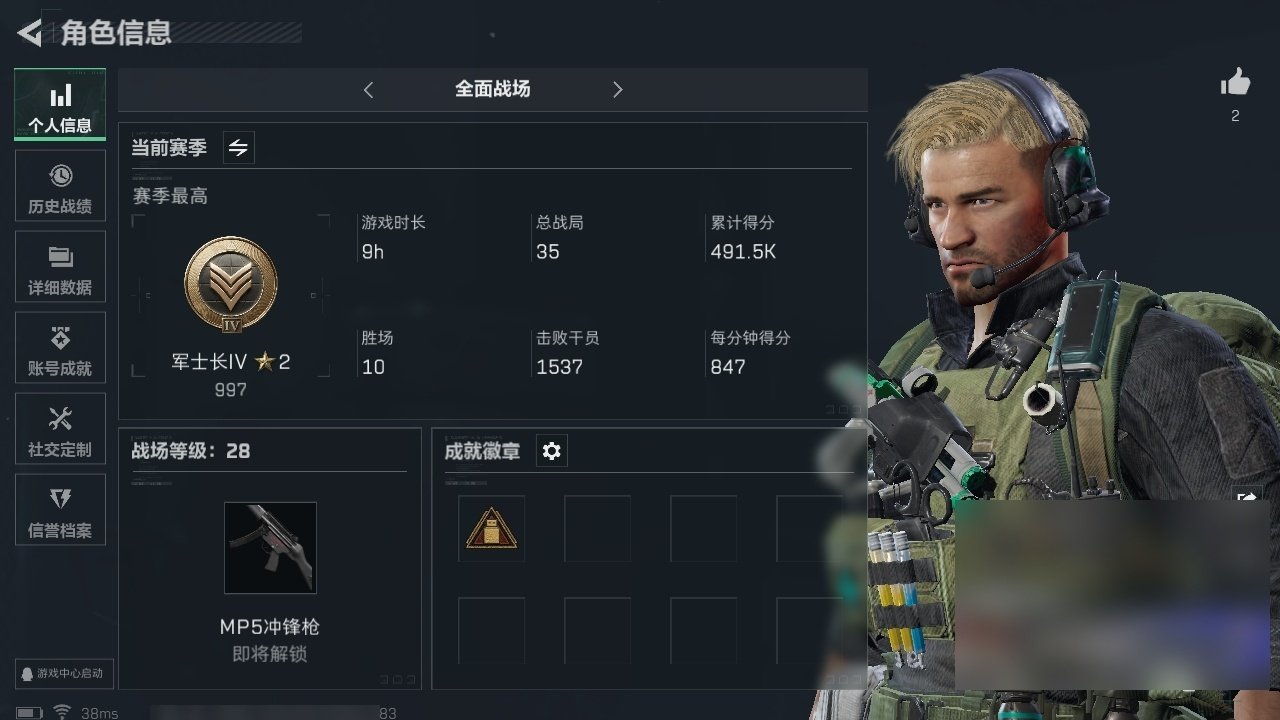Select the equipped gold triangle badge

[491, 528]
